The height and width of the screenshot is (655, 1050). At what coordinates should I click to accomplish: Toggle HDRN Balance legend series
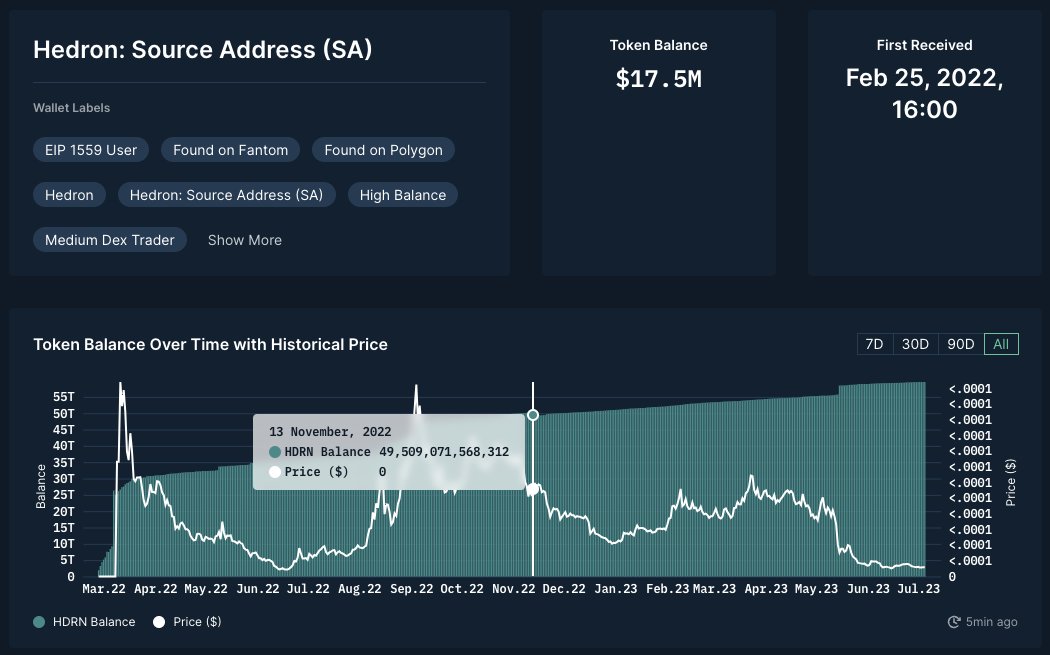tap(84, 622)
